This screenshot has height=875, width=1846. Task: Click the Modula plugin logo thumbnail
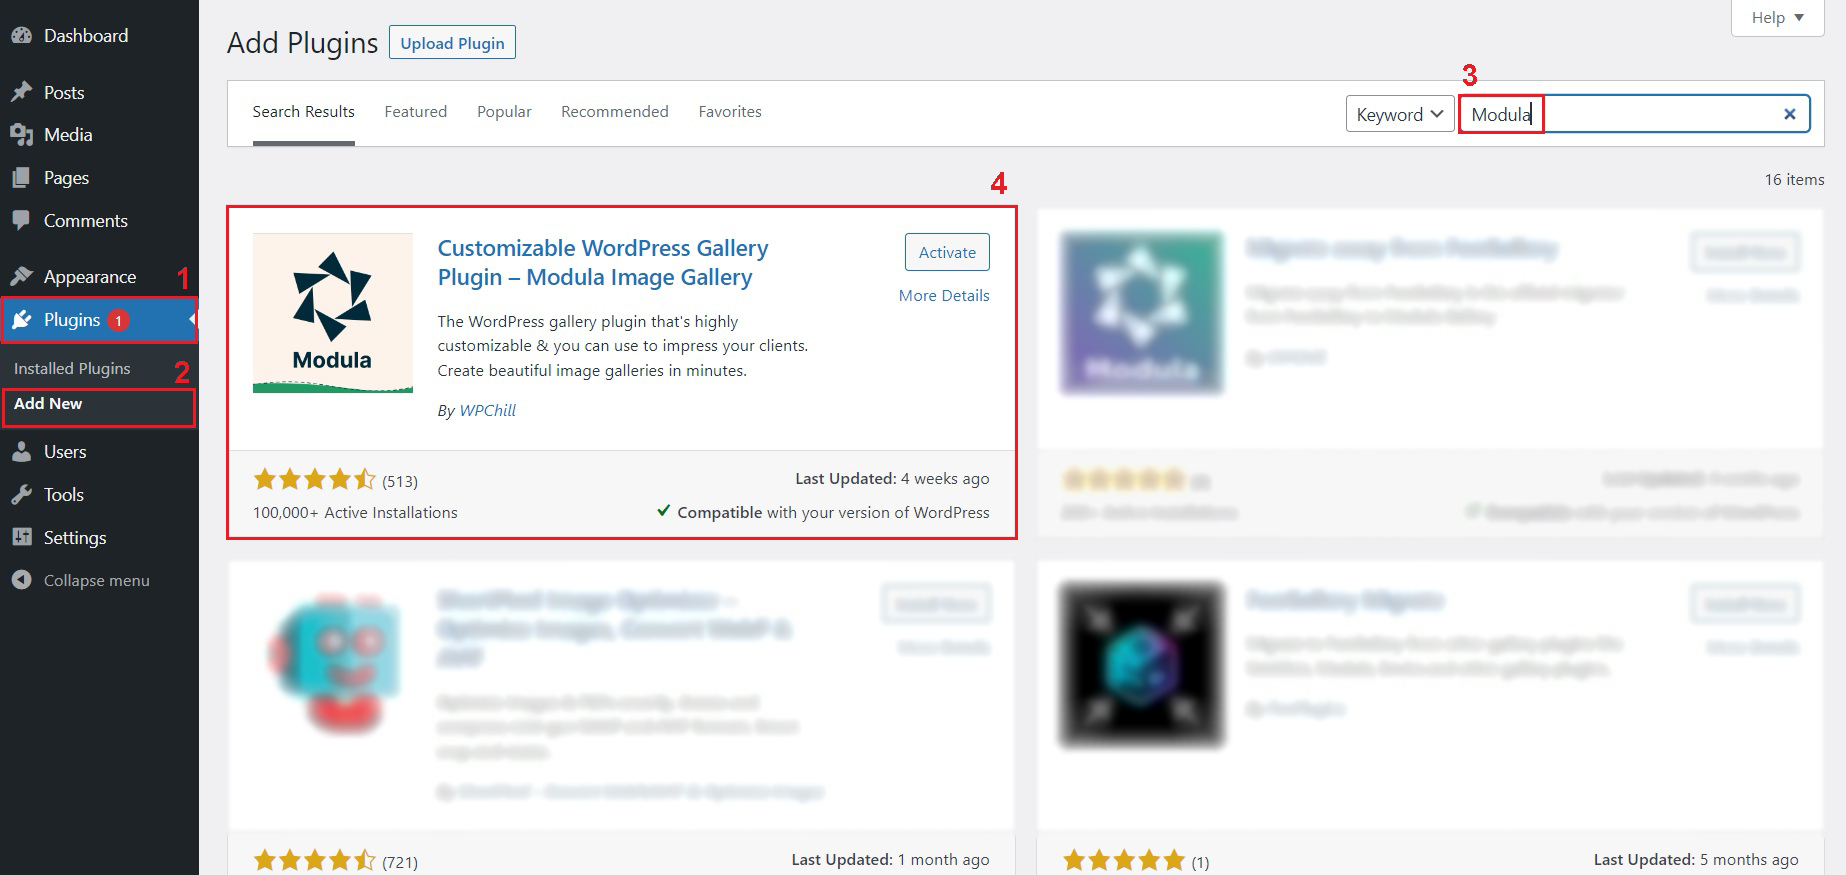click(x=332, y=313)
